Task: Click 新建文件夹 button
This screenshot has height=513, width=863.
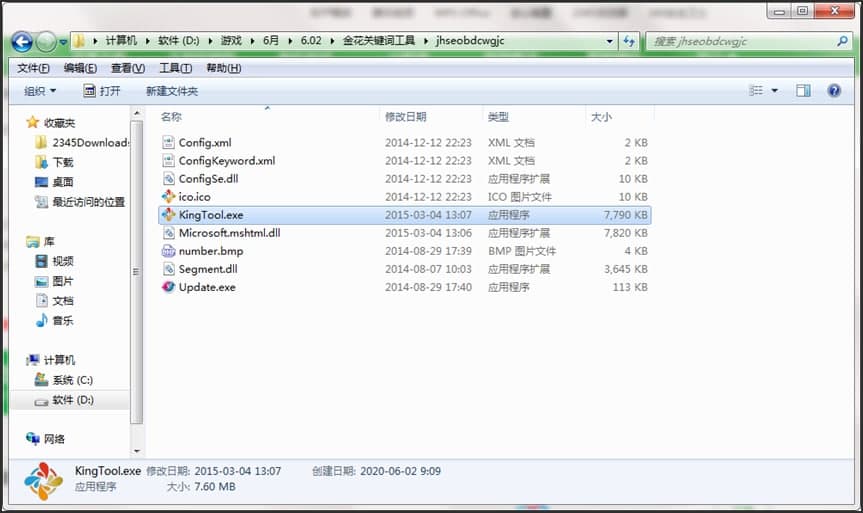Action: pos(172,91)
